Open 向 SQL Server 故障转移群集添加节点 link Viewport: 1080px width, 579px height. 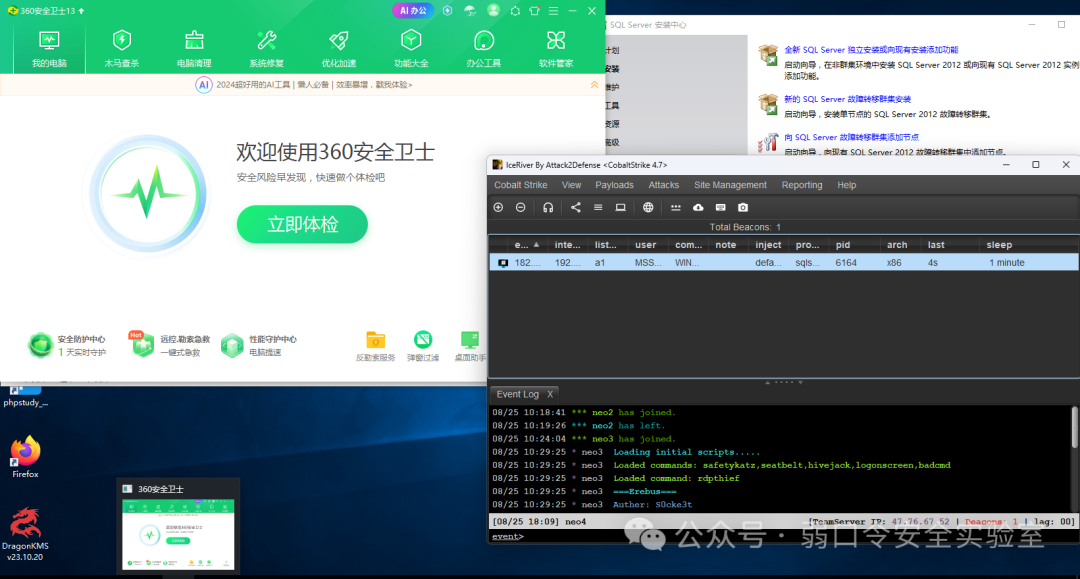click(x=851, y=137)
